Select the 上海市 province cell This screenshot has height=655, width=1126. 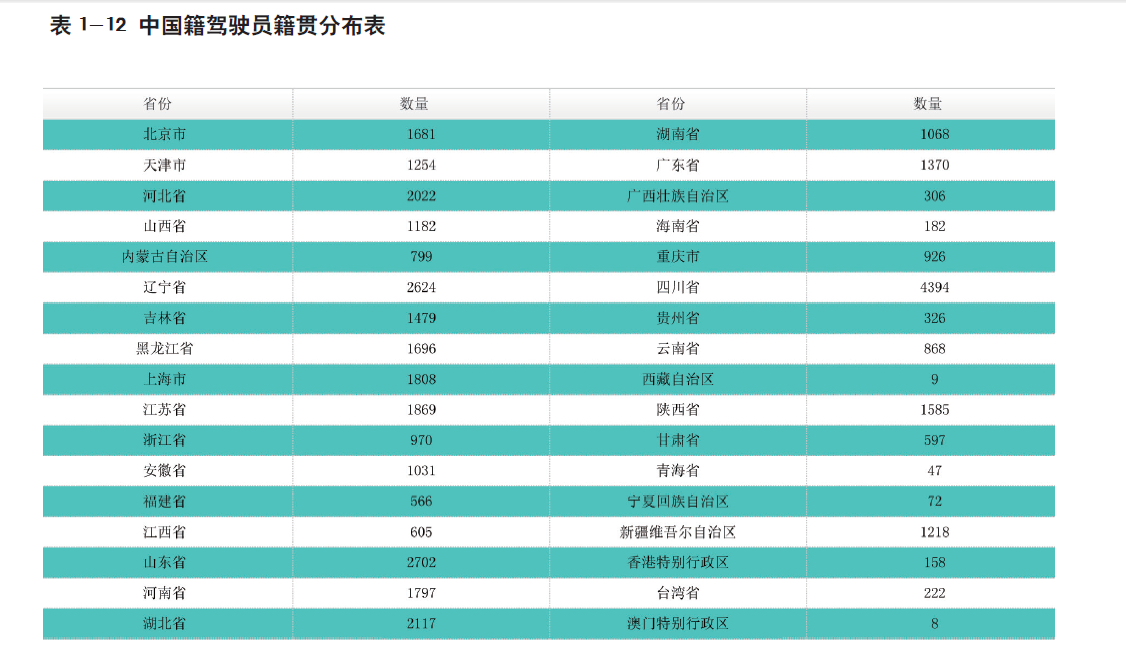click(x=165, y=379)
